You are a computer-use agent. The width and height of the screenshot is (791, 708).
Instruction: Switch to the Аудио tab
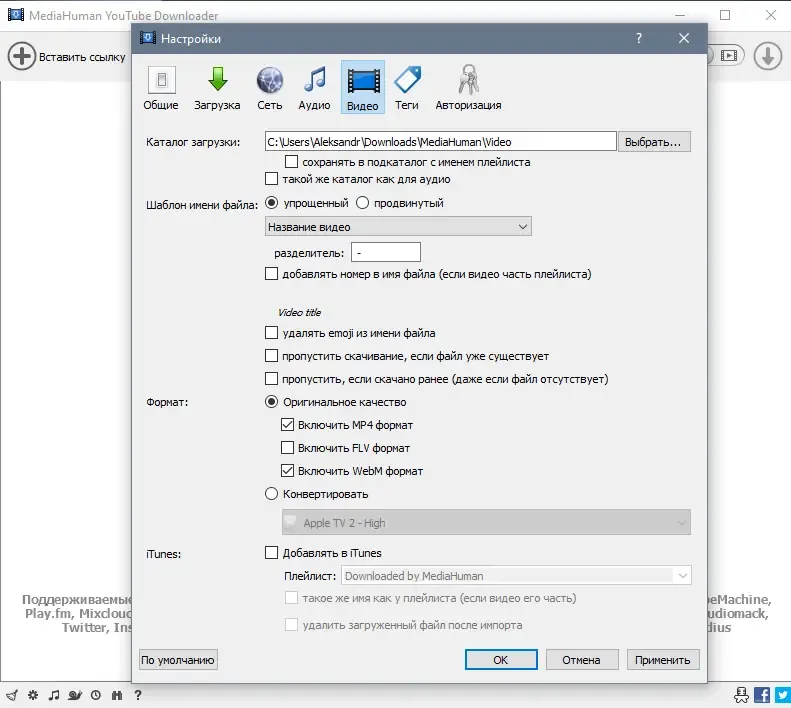(x=314, y=88)
